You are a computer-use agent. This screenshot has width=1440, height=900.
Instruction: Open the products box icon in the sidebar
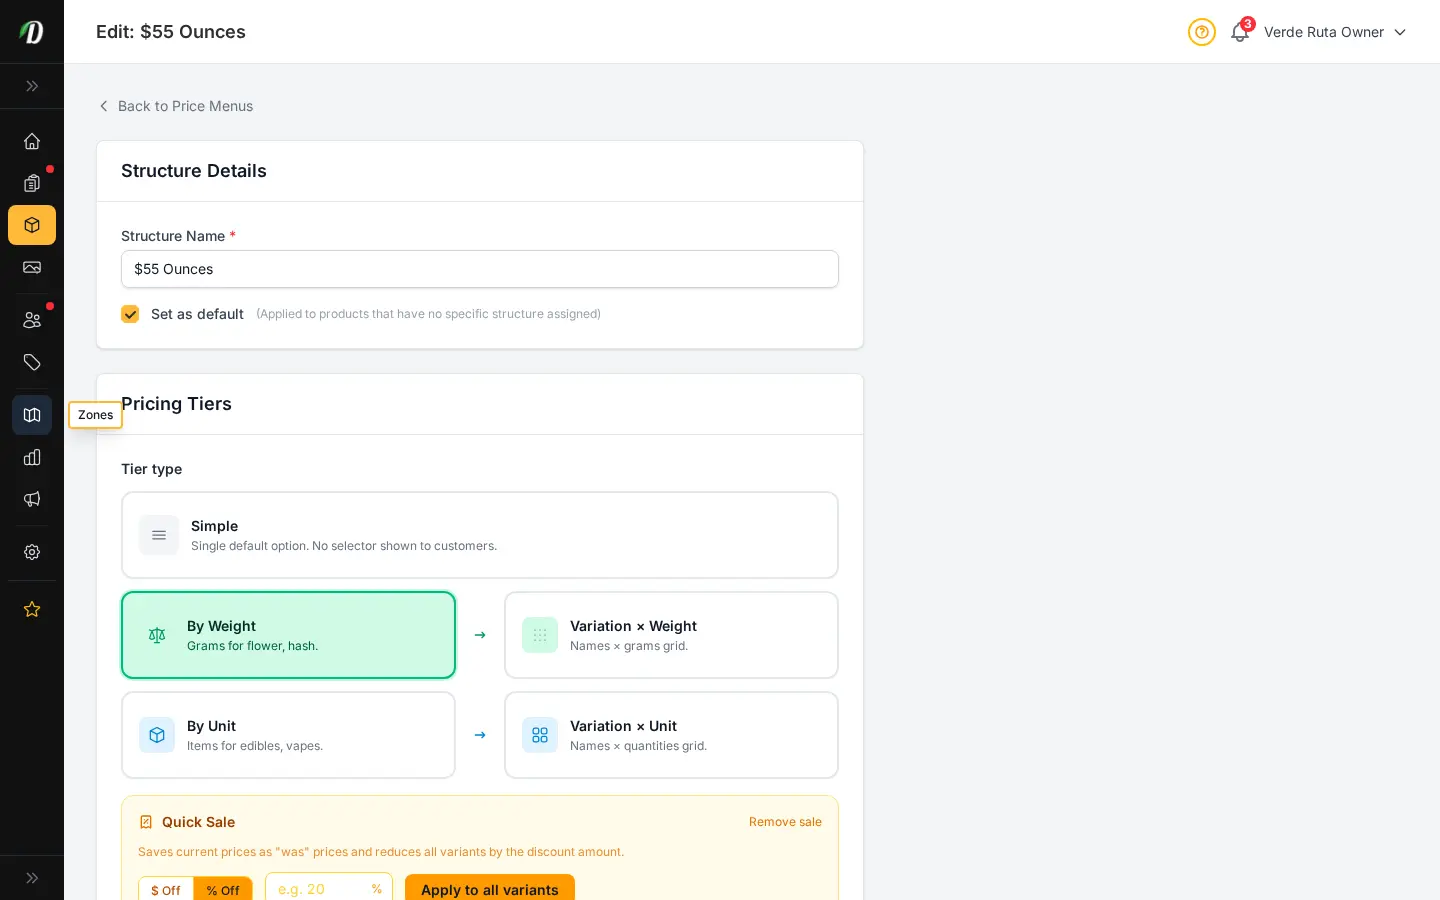32,225
